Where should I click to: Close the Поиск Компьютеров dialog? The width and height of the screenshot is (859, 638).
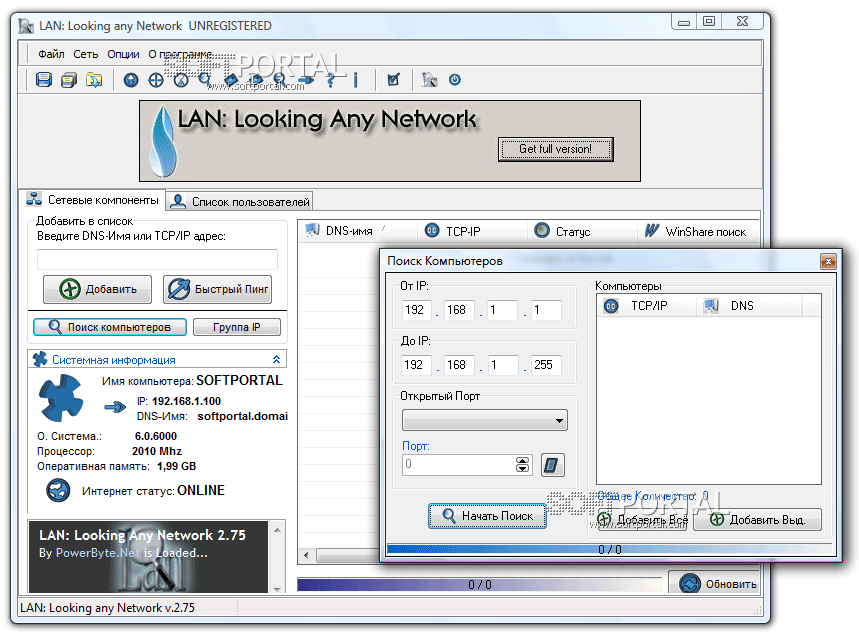[x=828, y=261]
